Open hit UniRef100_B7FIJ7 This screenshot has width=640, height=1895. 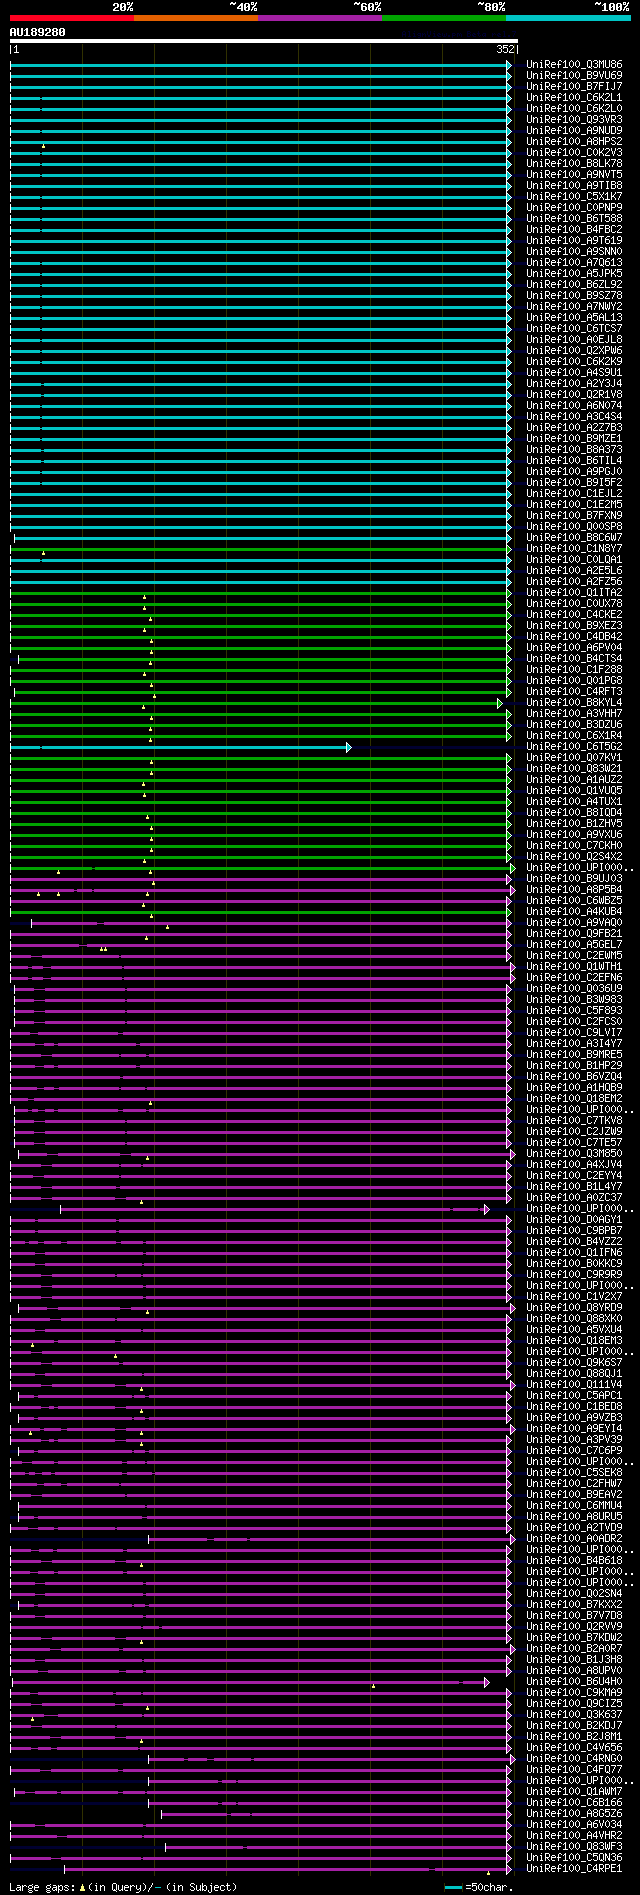pyautogui.click(x=574, y=86)
